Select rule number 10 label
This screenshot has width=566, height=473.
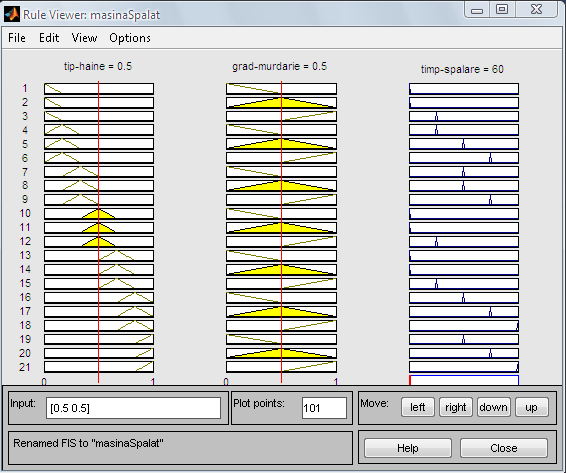[x=25, y=213]
